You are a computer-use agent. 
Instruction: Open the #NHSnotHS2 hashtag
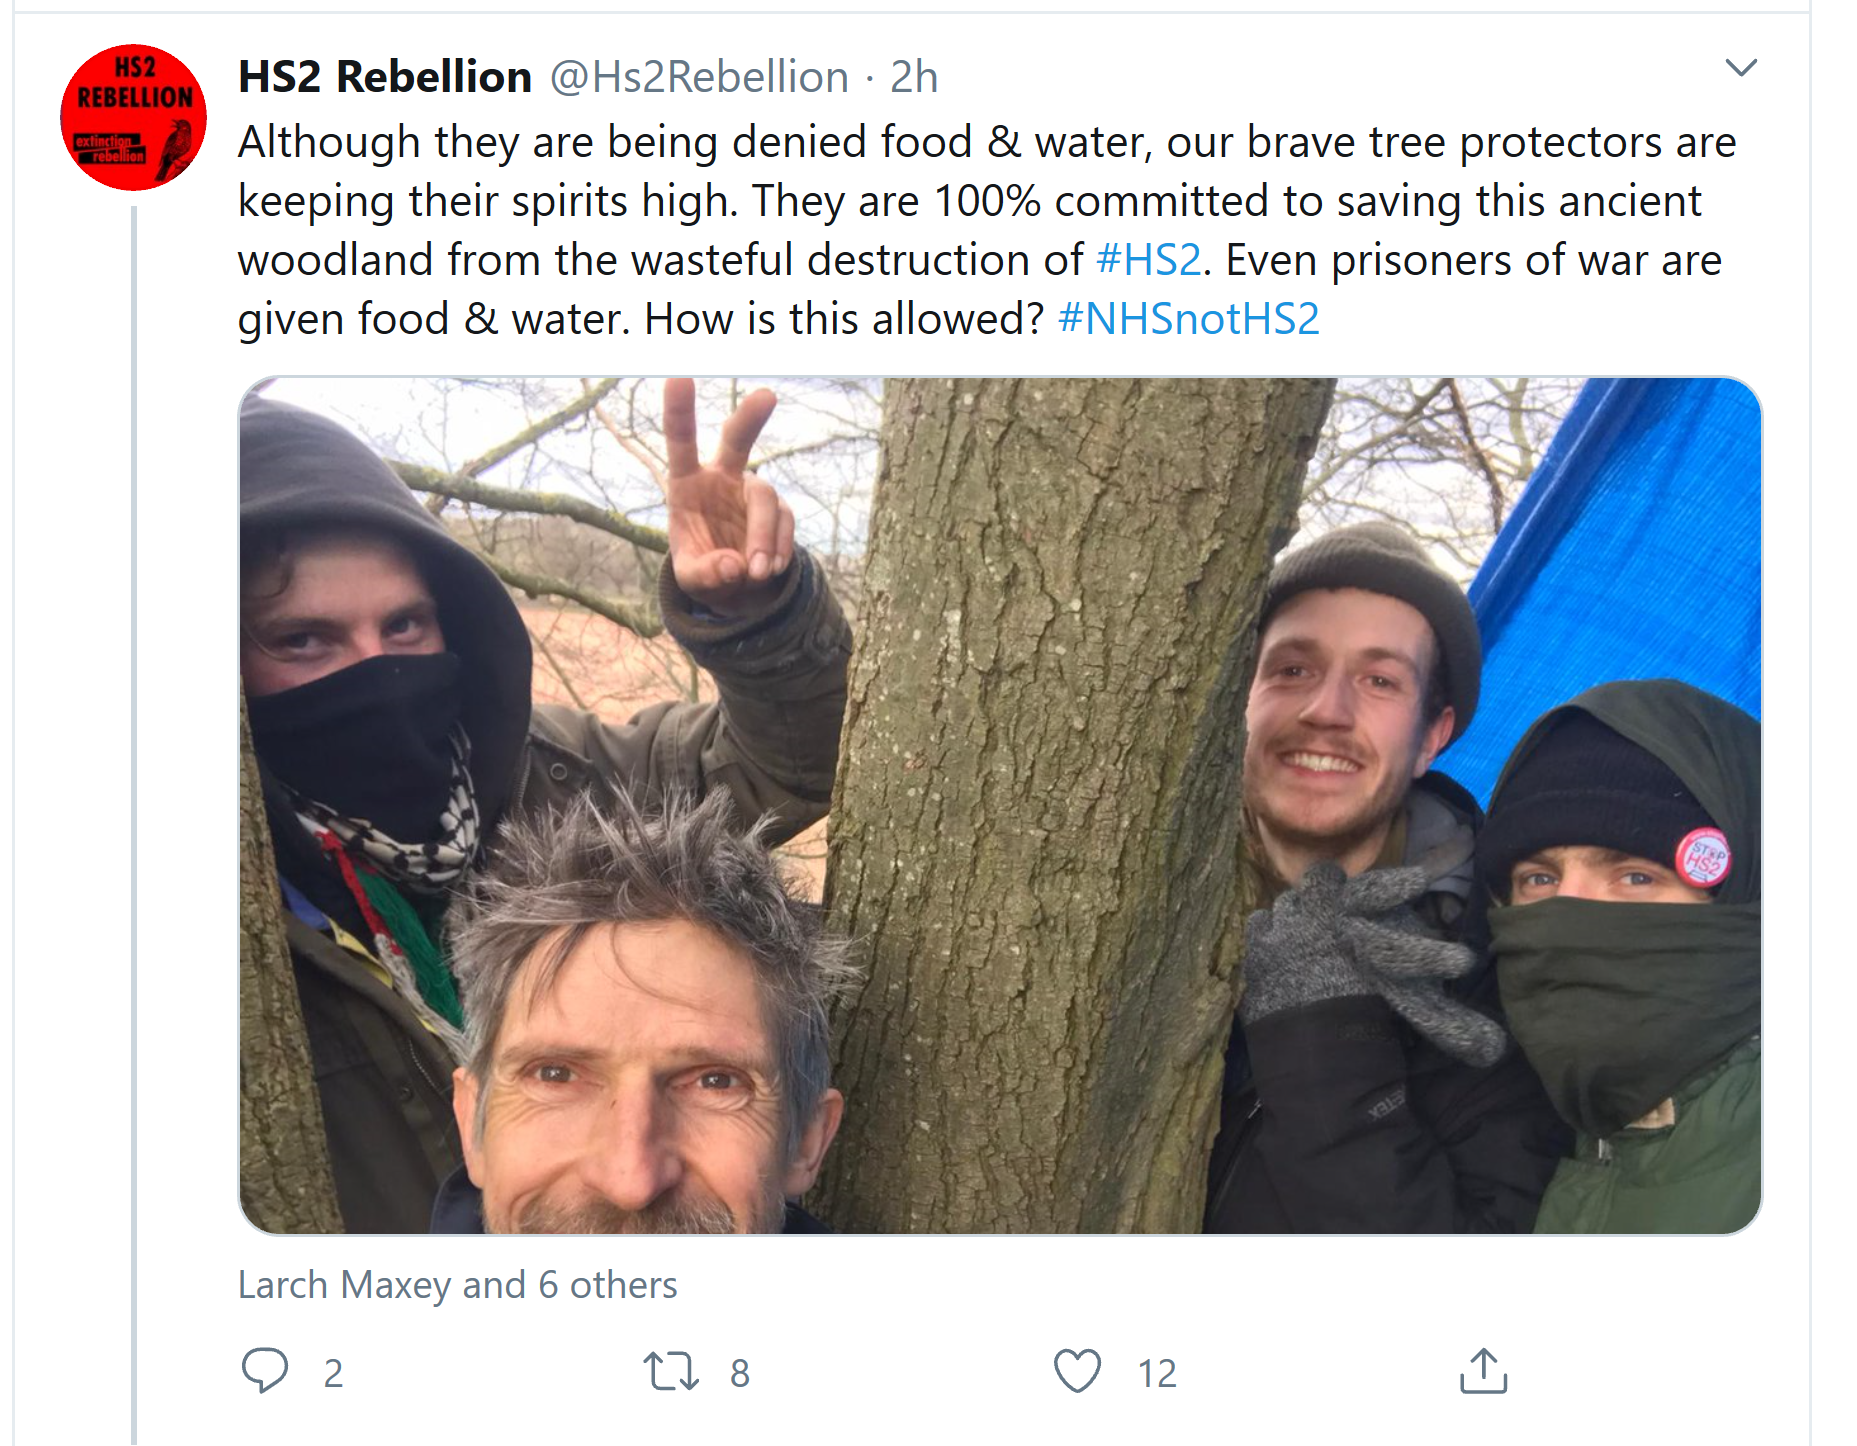(1189, 319)
